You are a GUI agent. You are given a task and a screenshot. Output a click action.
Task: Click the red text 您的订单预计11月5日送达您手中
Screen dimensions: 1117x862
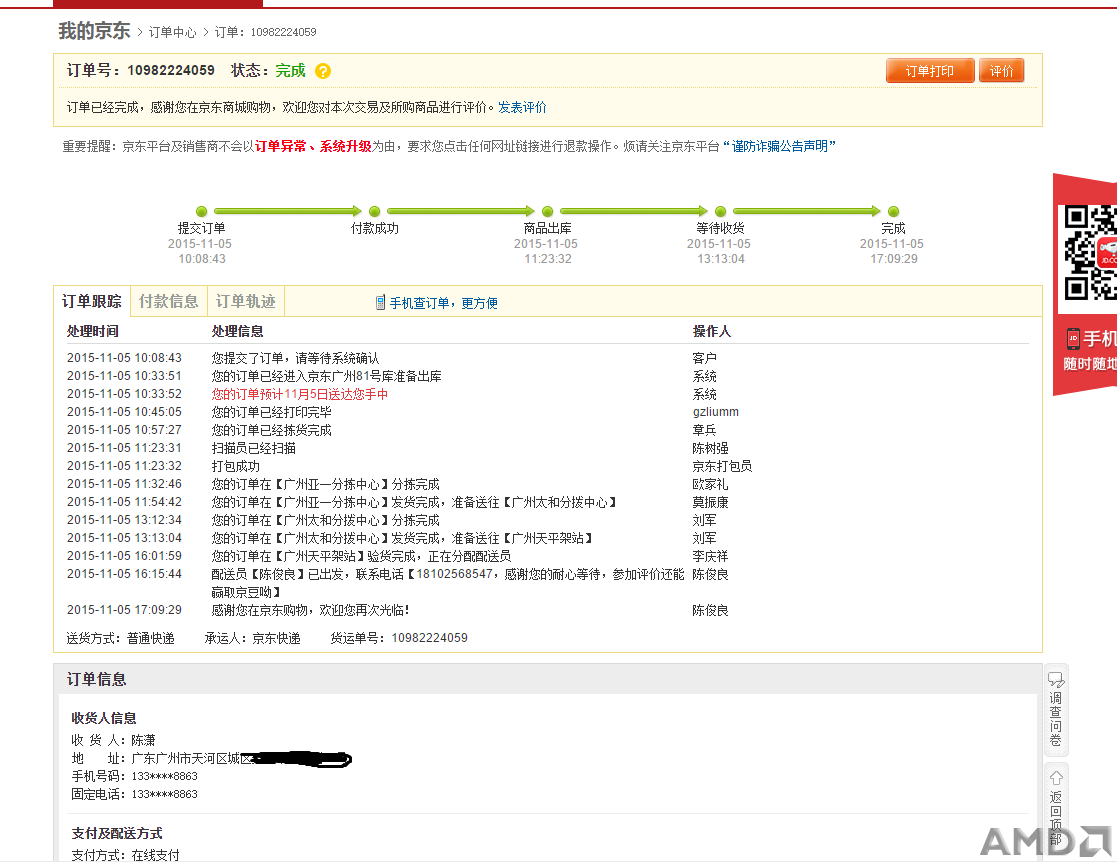click(x=300, y=394)
